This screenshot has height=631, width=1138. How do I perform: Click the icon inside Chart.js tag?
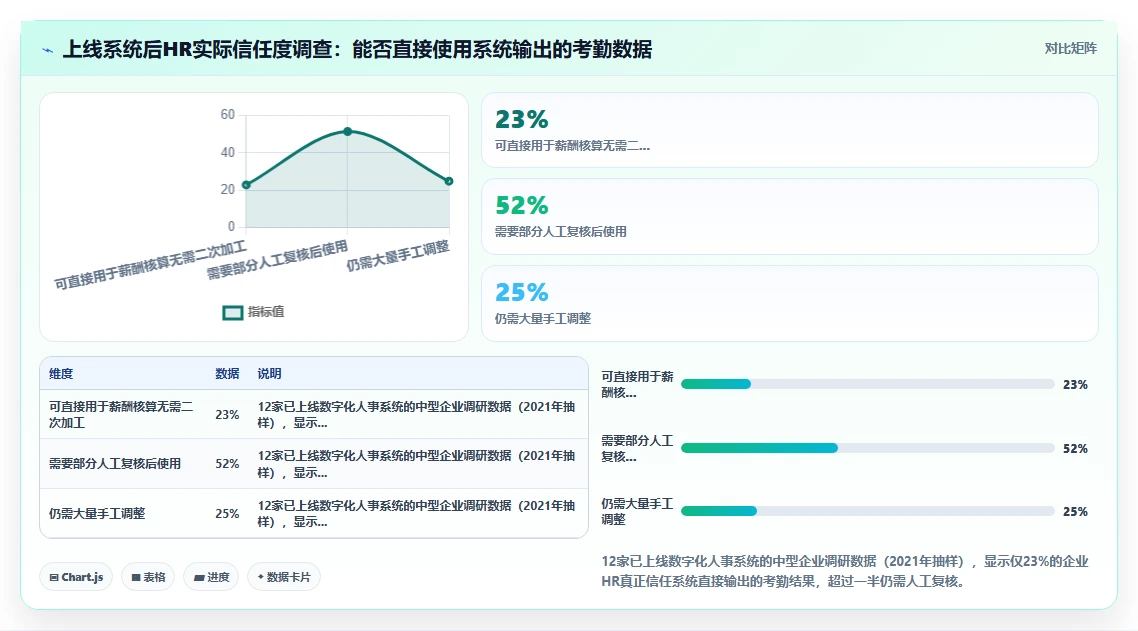point(54,577)
